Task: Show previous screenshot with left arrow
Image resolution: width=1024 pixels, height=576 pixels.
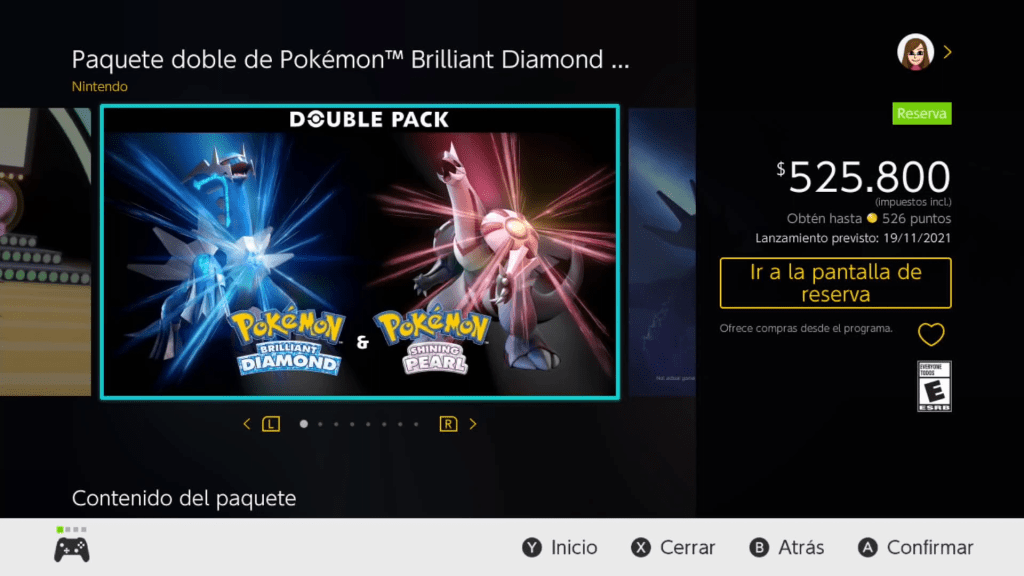Action: (x=247, y=424)
